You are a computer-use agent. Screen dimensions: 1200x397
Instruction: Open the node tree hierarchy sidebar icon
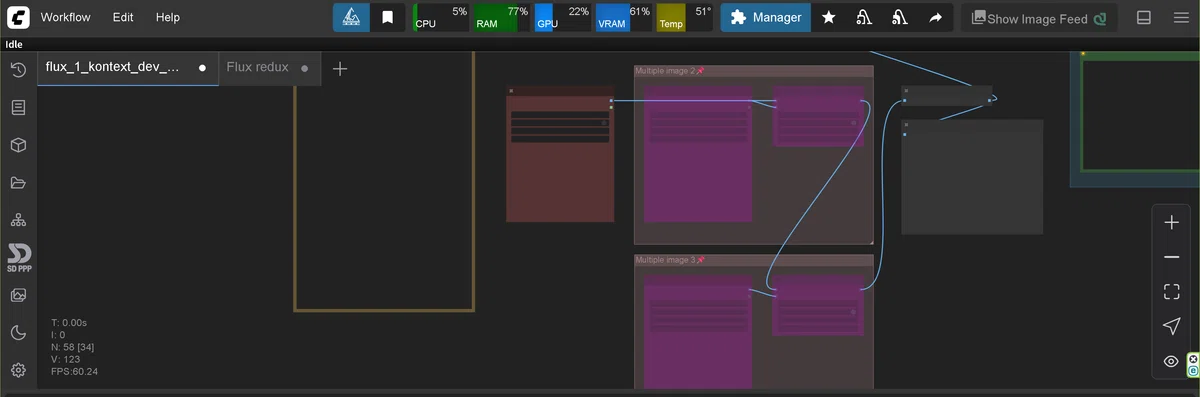tap(18, 220)
